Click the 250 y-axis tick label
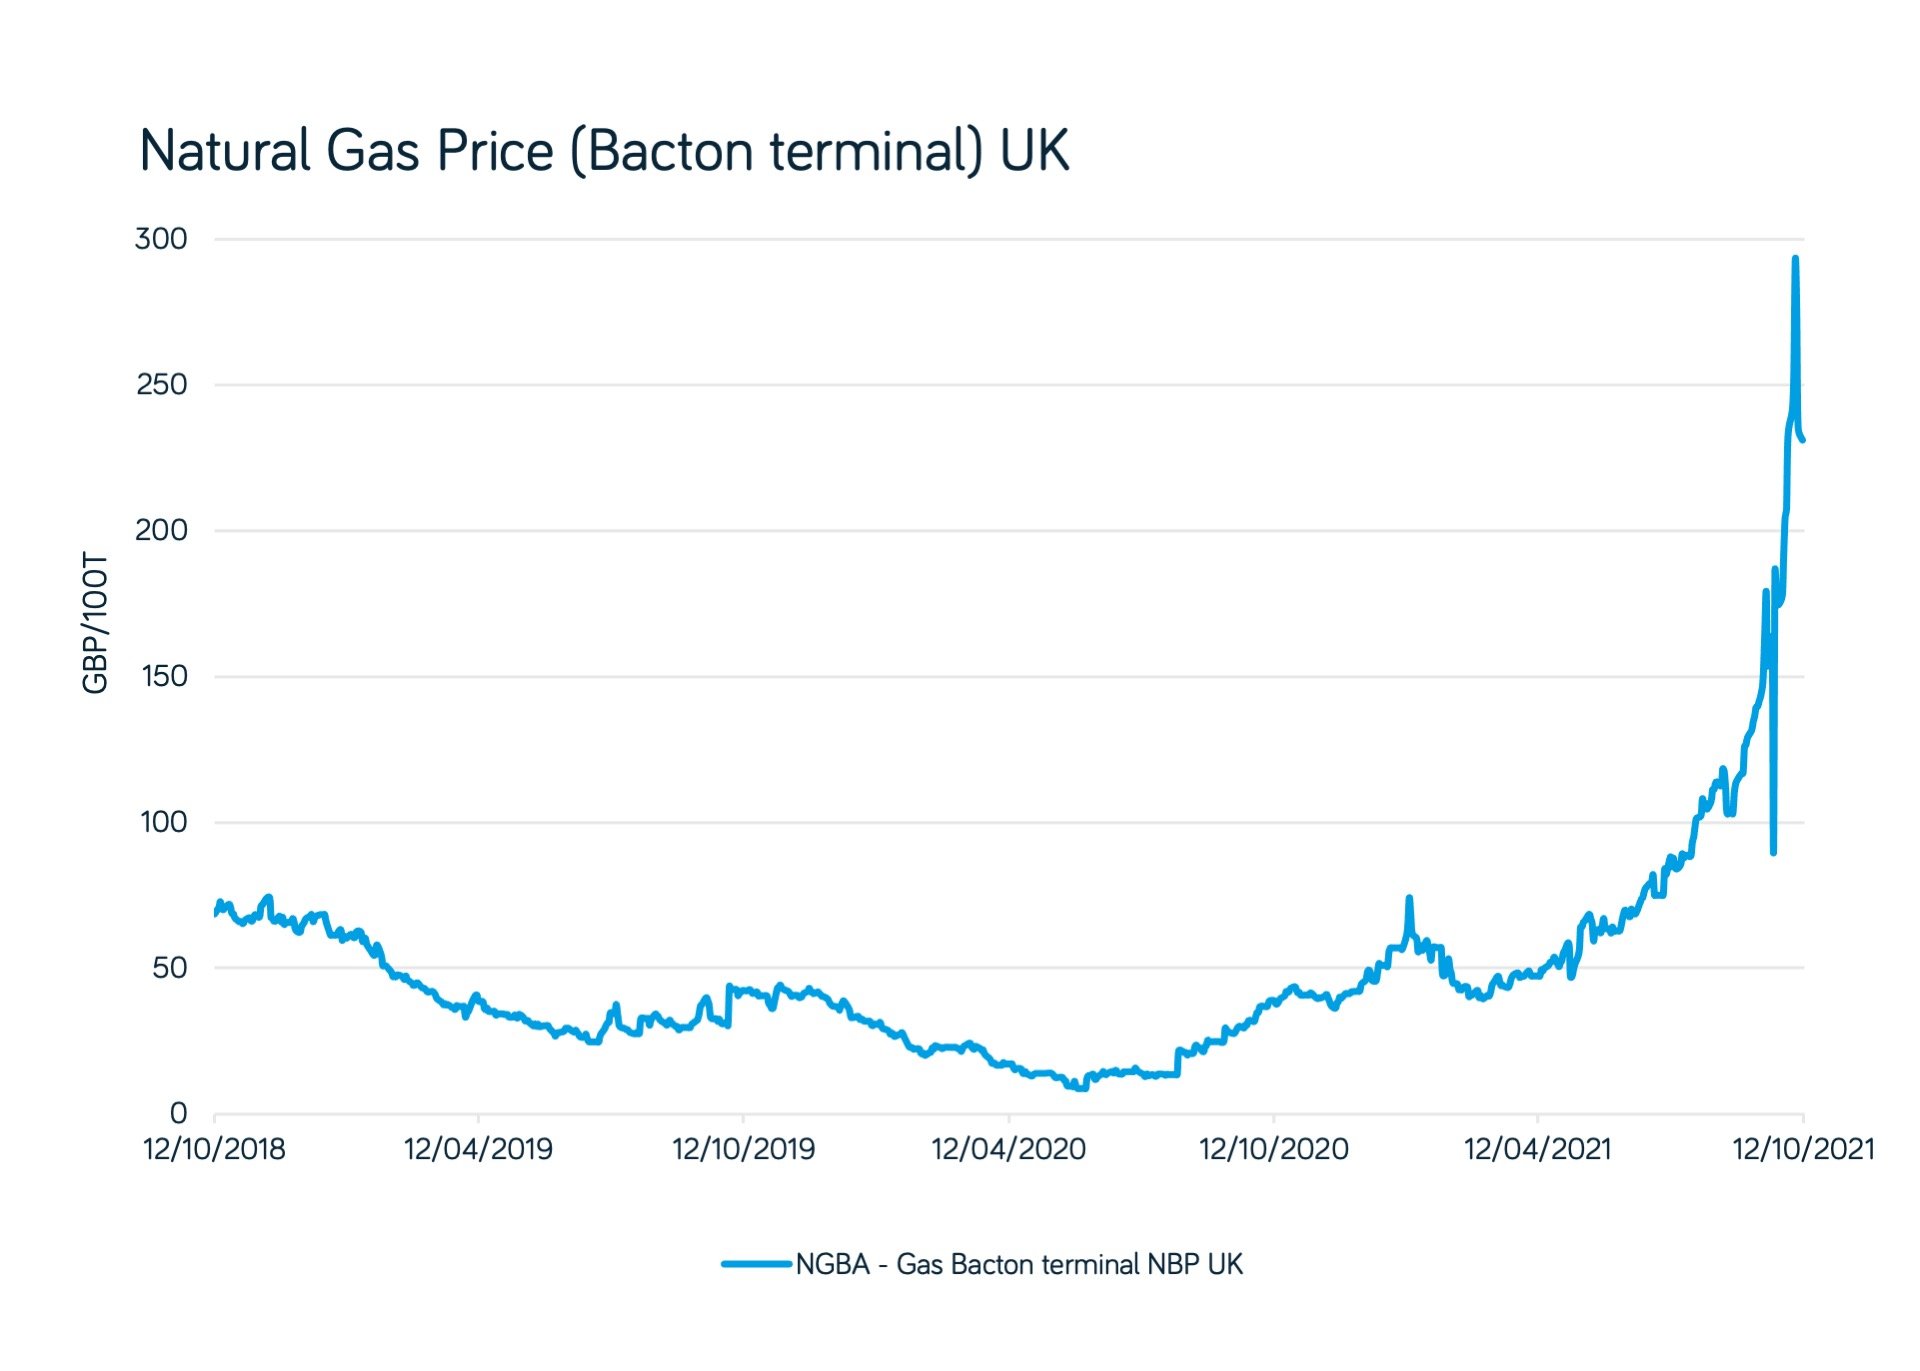Screen dimensions: 1920x1371 [161, 385]
